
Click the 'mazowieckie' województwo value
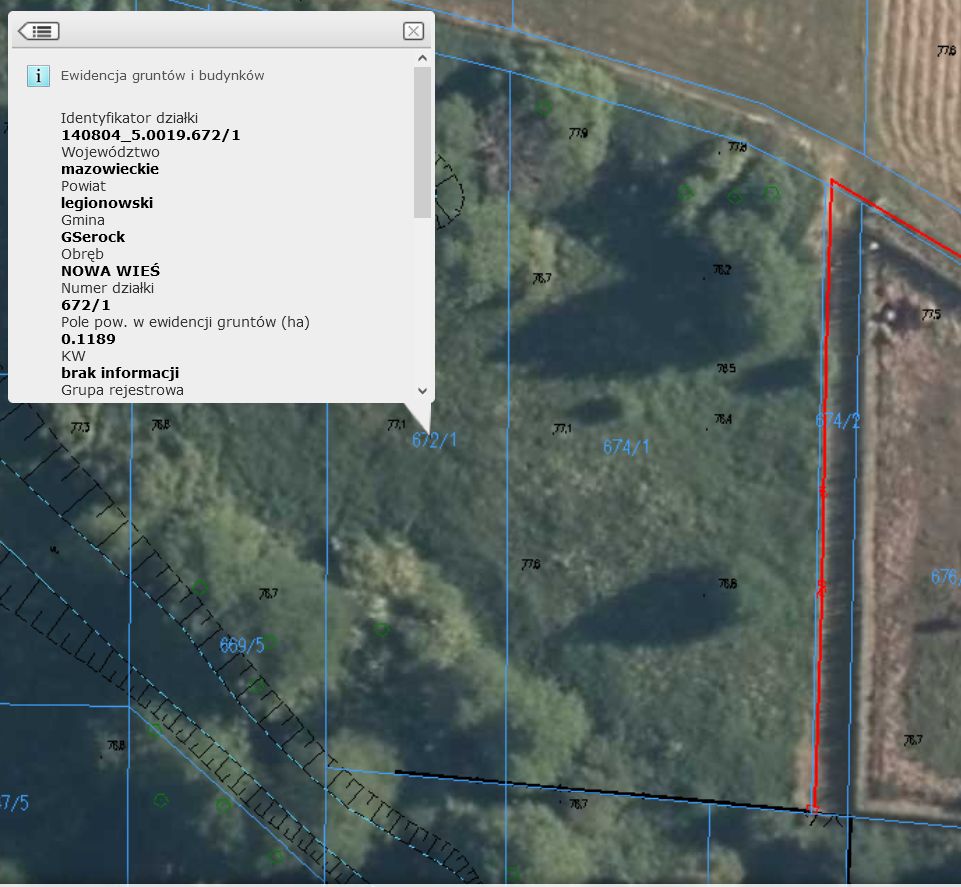pos(110,169)
